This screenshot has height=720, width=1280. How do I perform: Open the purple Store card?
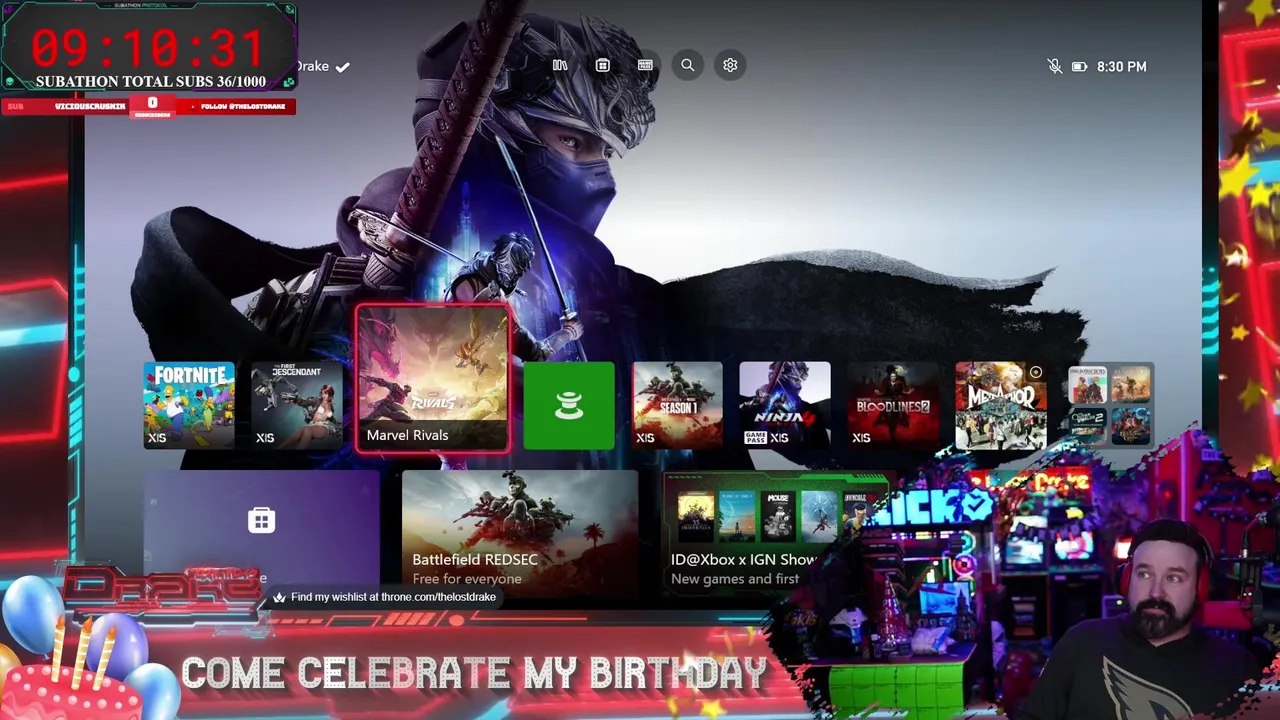tap(261, 530)
